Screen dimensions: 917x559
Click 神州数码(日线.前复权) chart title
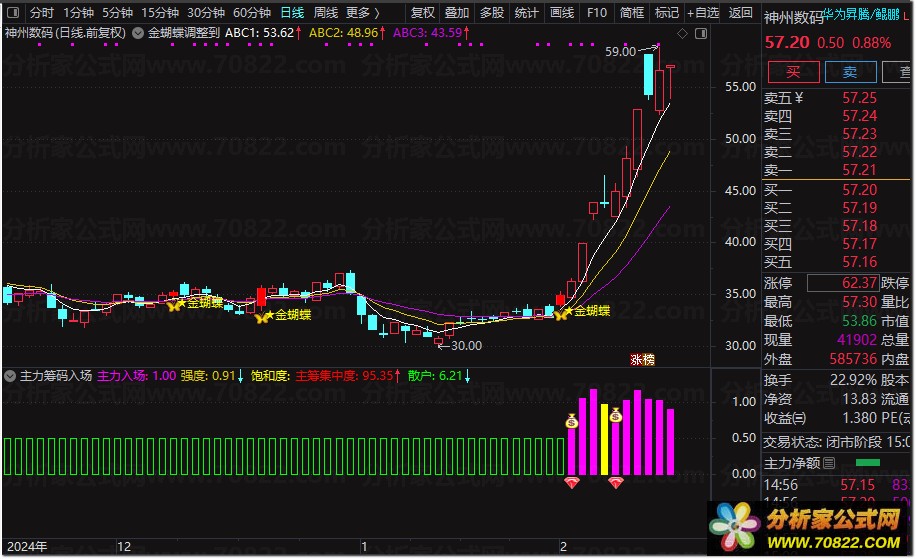click(66, 33)
